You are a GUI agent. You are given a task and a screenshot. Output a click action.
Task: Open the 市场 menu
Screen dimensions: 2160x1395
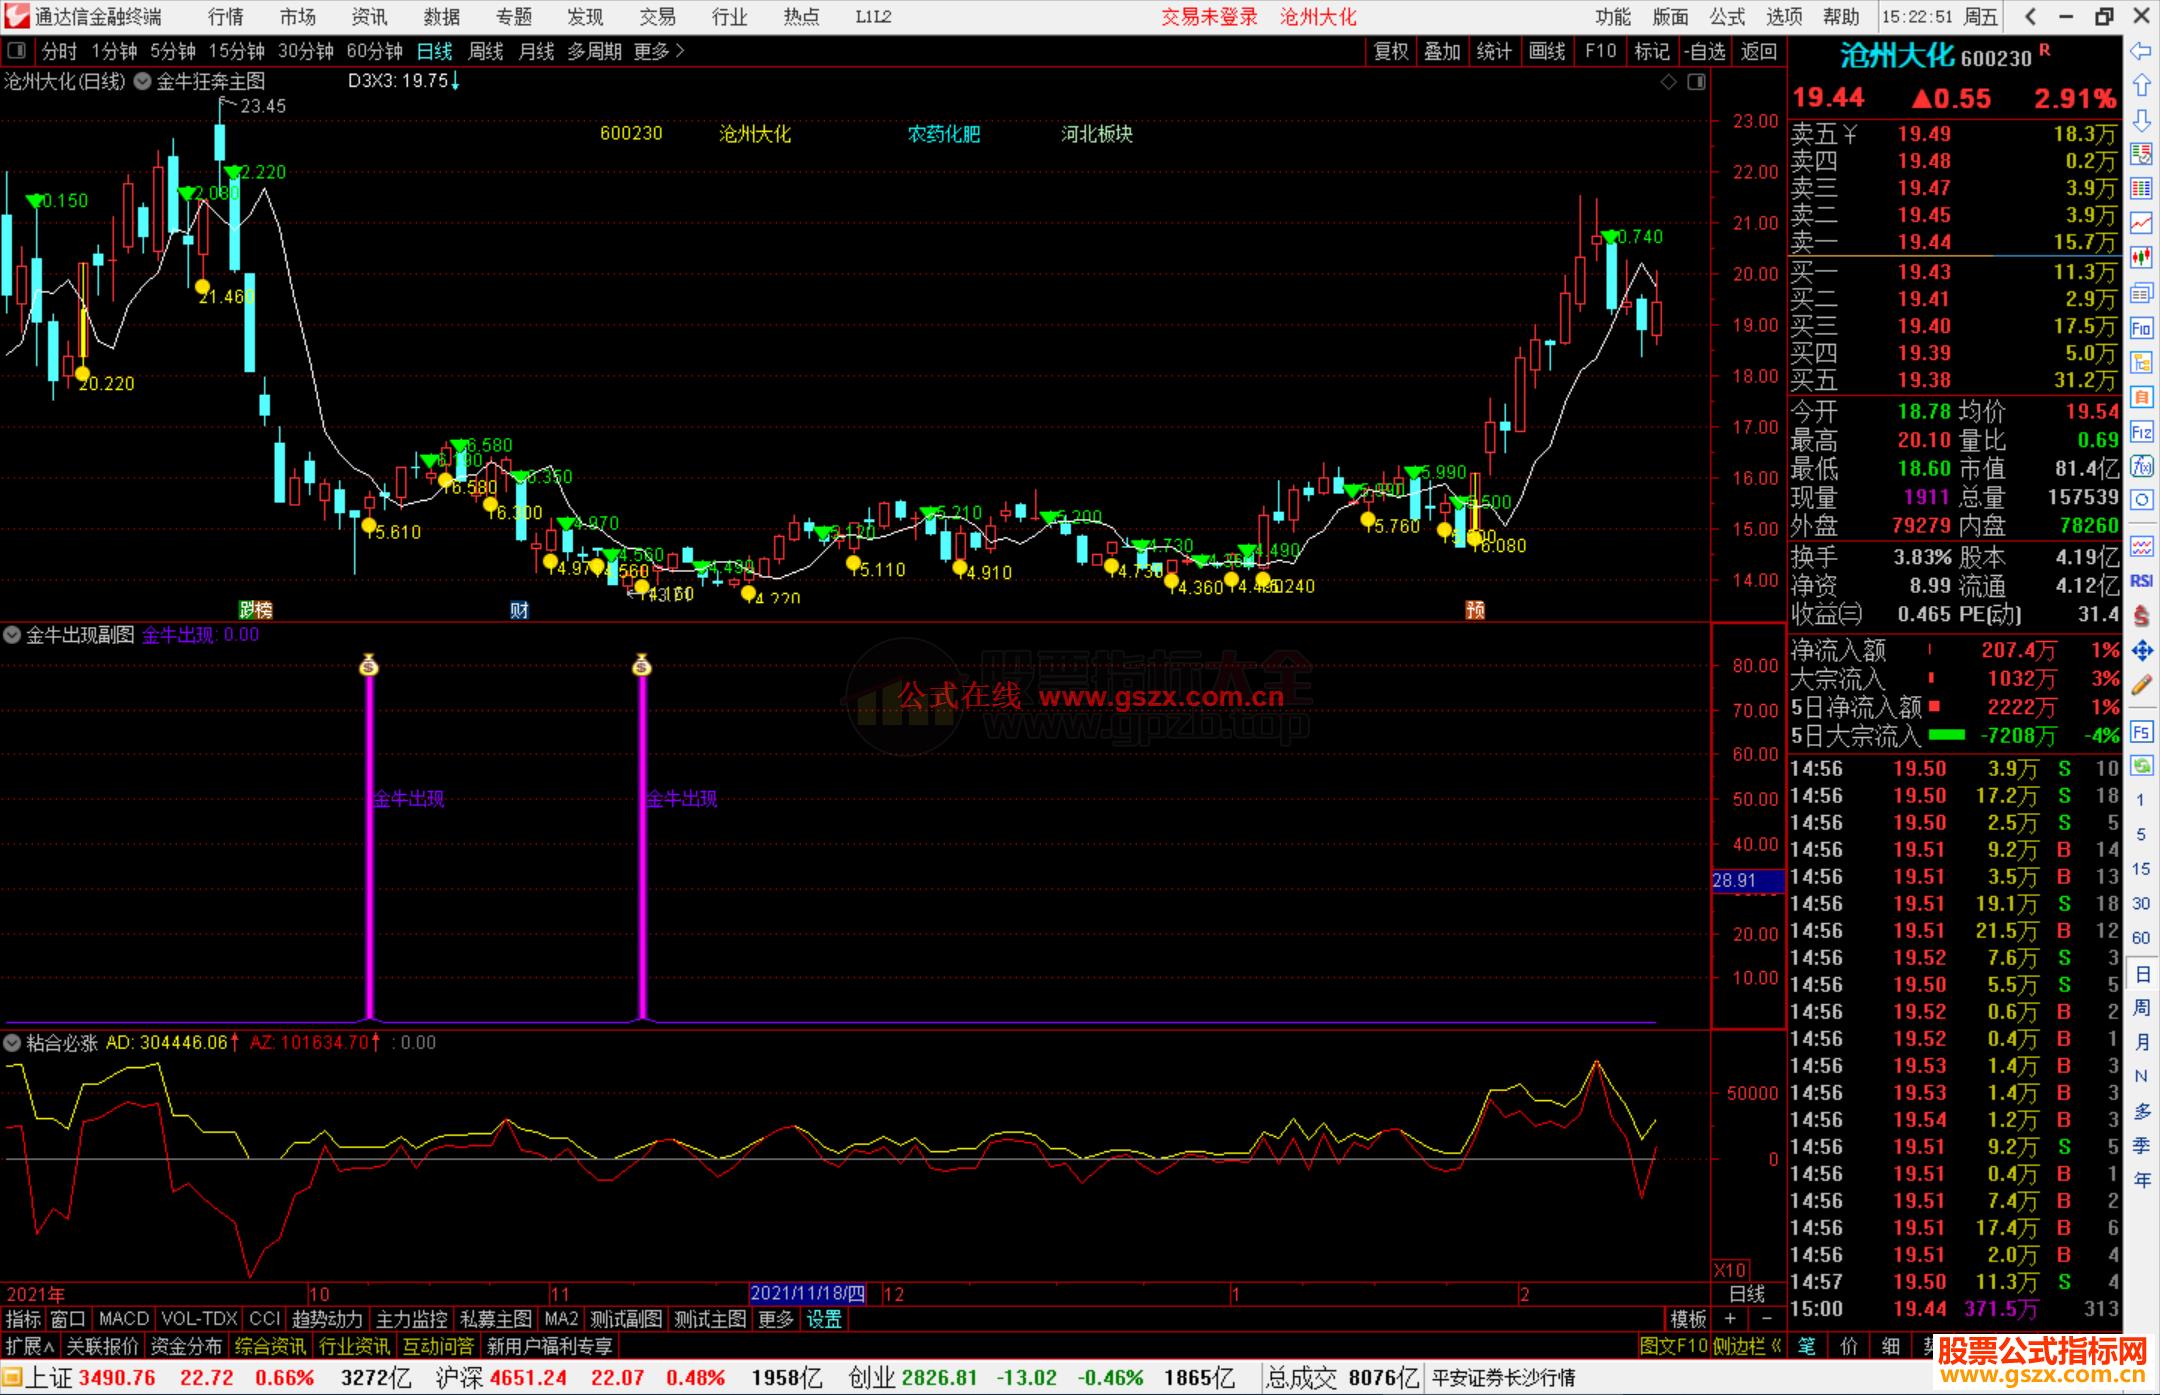coord(297,17)
